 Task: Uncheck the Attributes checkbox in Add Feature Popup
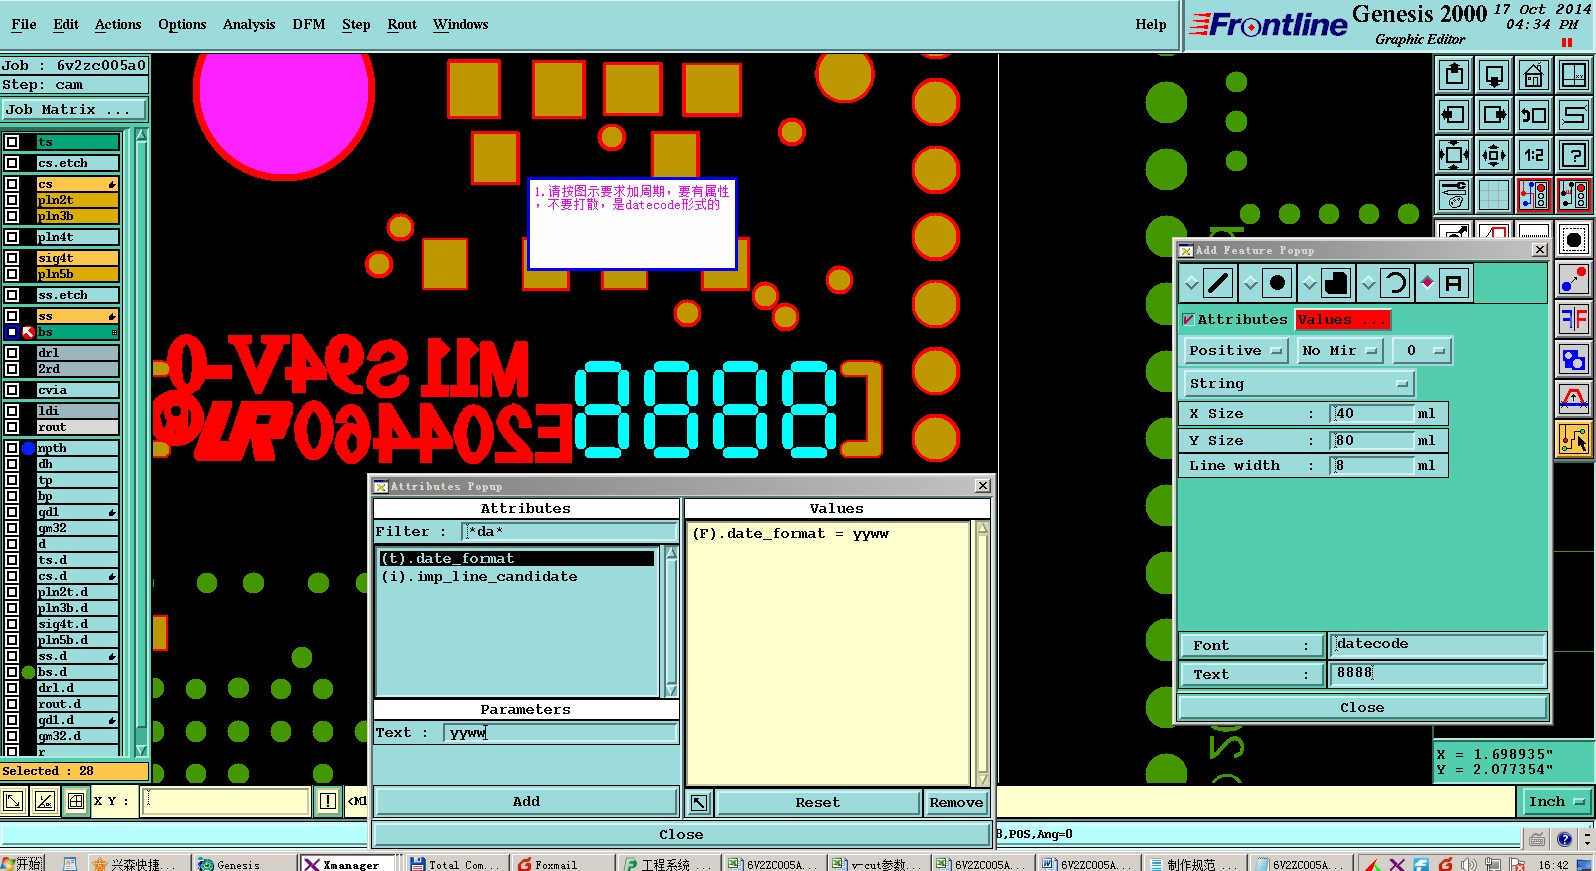point(1188,320)
